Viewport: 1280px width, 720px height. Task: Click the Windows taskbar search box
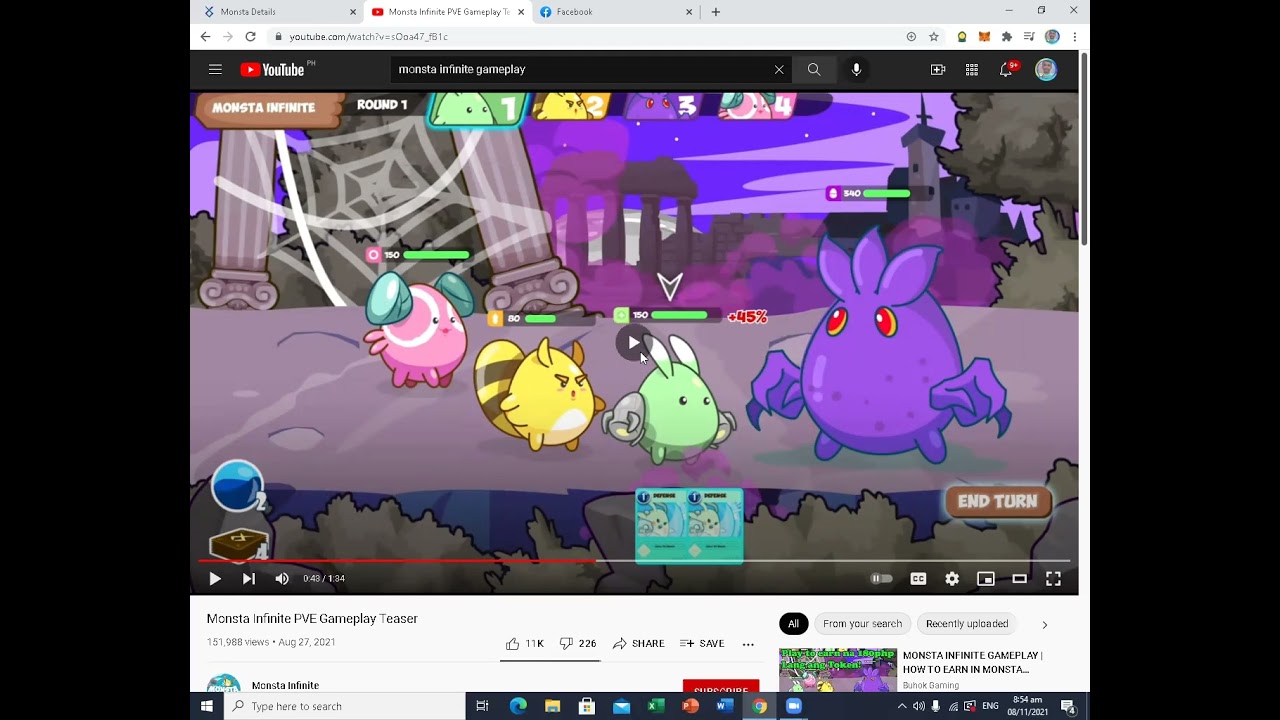pyautogui.click(x=345, y=706)
